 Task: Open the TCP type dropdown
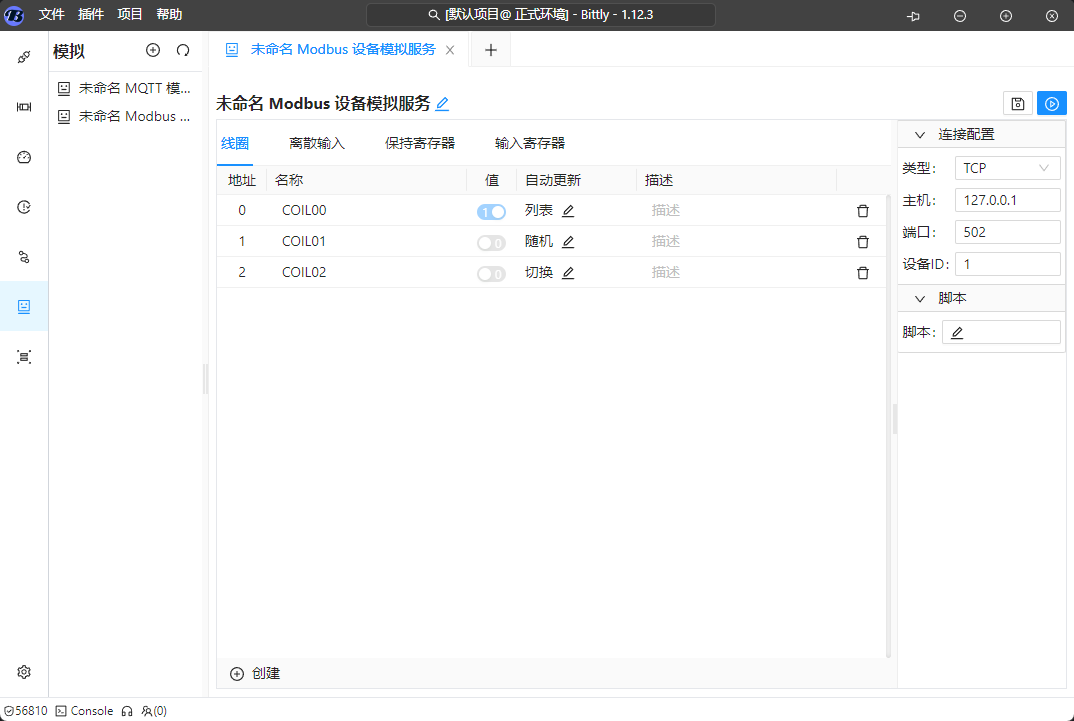1007,168
